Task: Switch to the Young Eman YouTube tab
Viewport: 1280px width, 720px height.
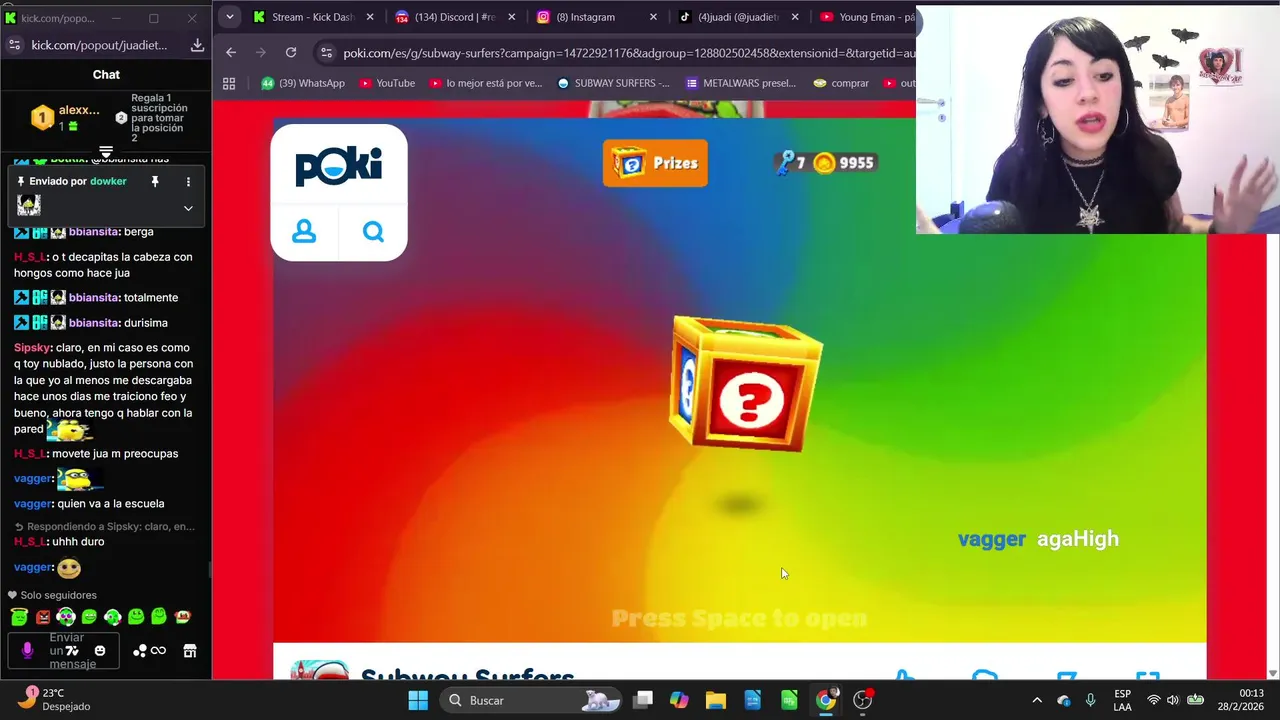Action: [x=866, y=17]
